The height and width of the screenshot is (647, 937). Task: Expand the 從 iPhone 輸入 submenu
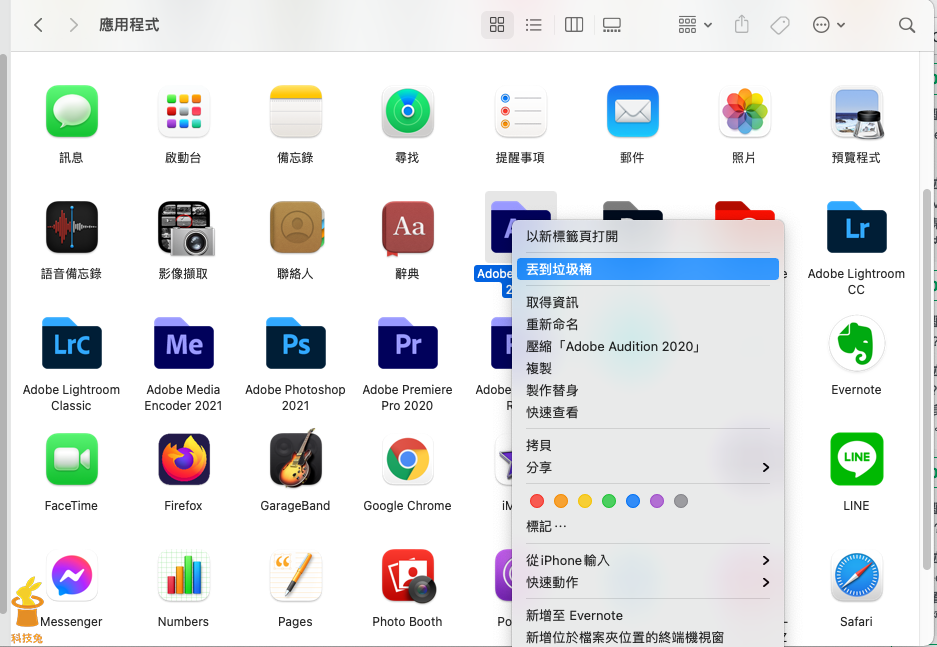pos(648,560)
